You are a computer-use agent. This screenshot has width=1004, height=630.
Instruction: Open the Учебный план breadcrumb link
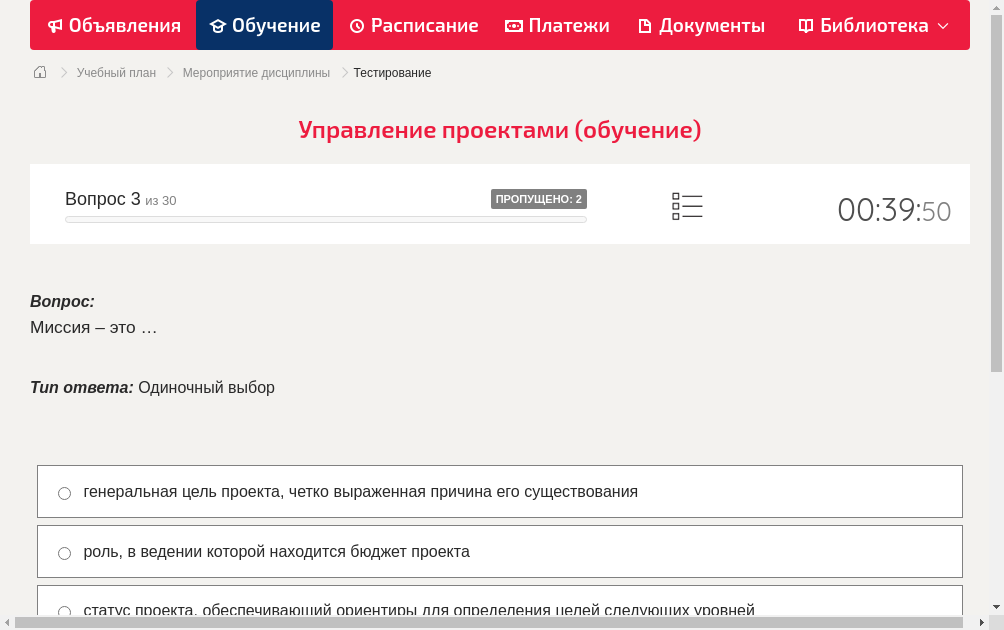(x=118, y=72)
